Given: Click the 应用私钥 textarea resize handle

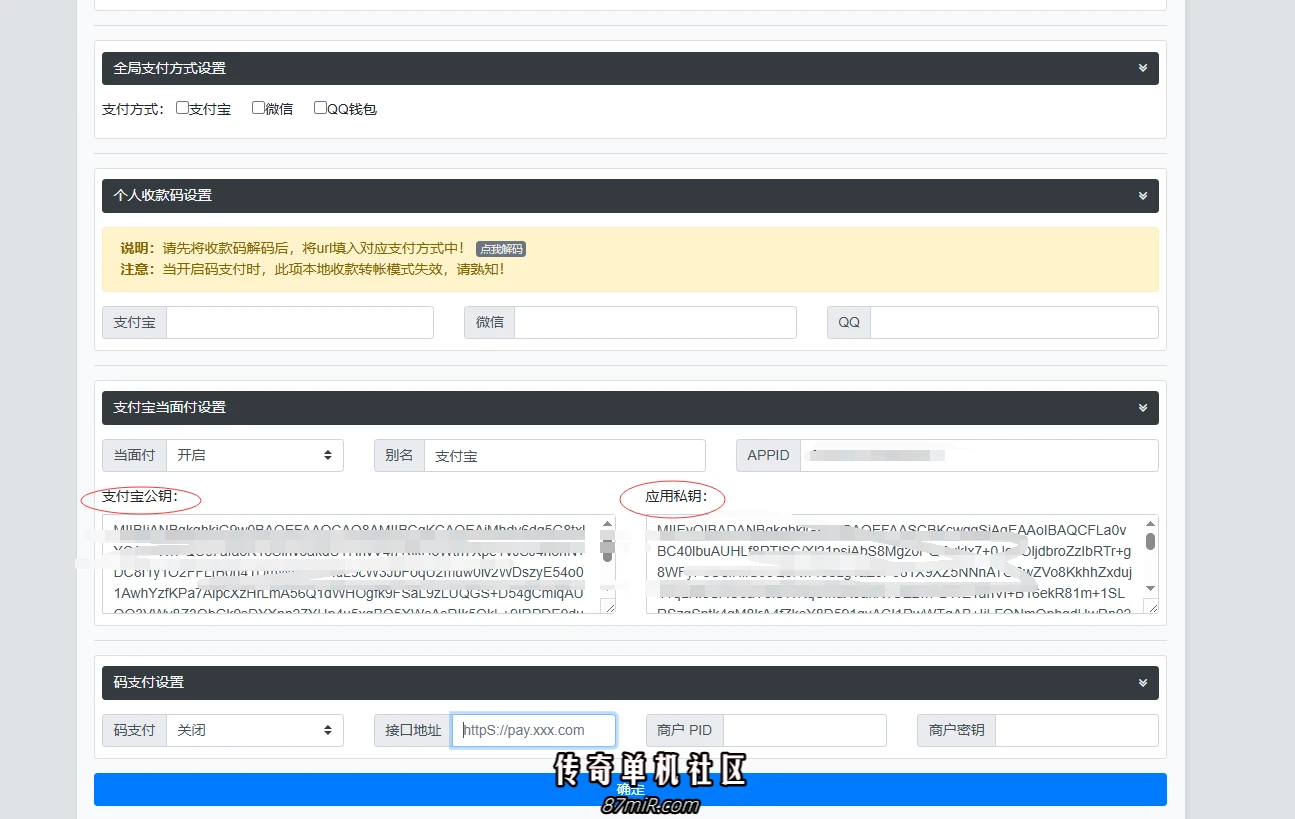Looking at the screenshot, I should pyautogui.click(x=1150, y=605).
